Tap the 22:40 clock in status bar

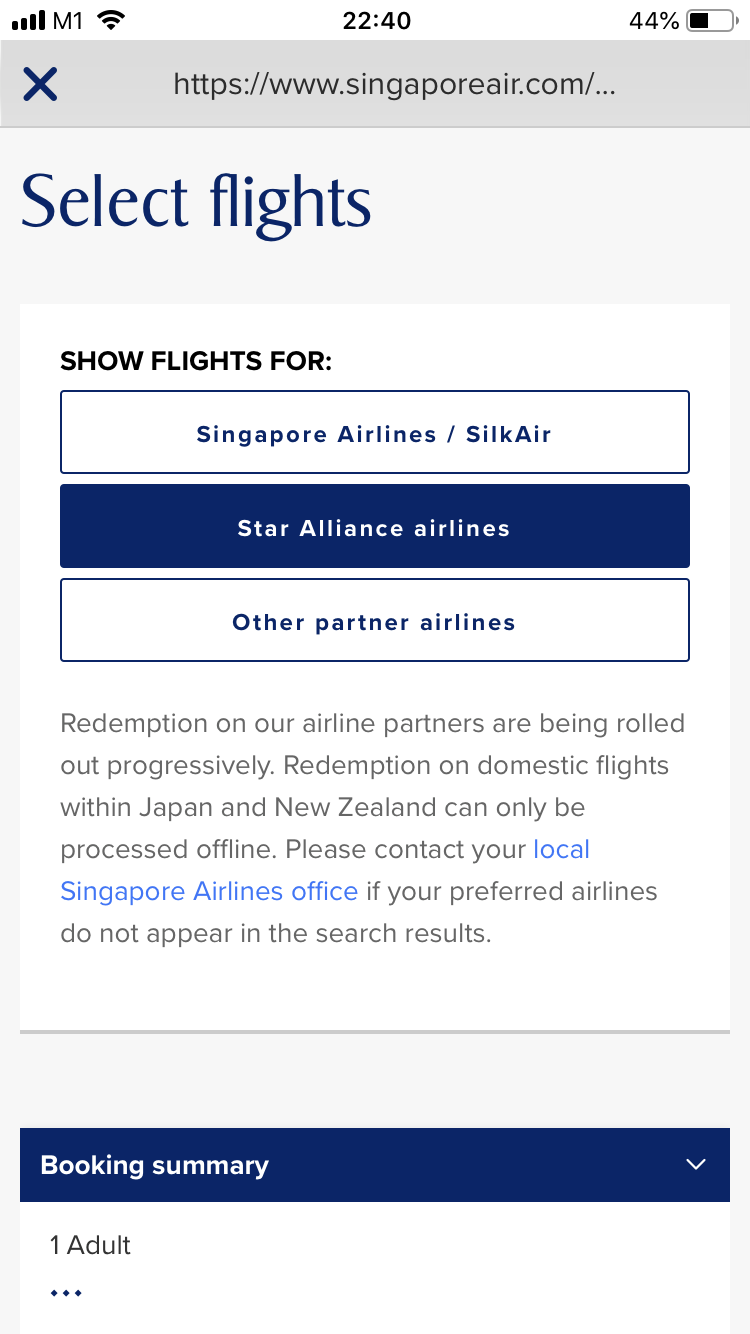[x=376, y=20]
